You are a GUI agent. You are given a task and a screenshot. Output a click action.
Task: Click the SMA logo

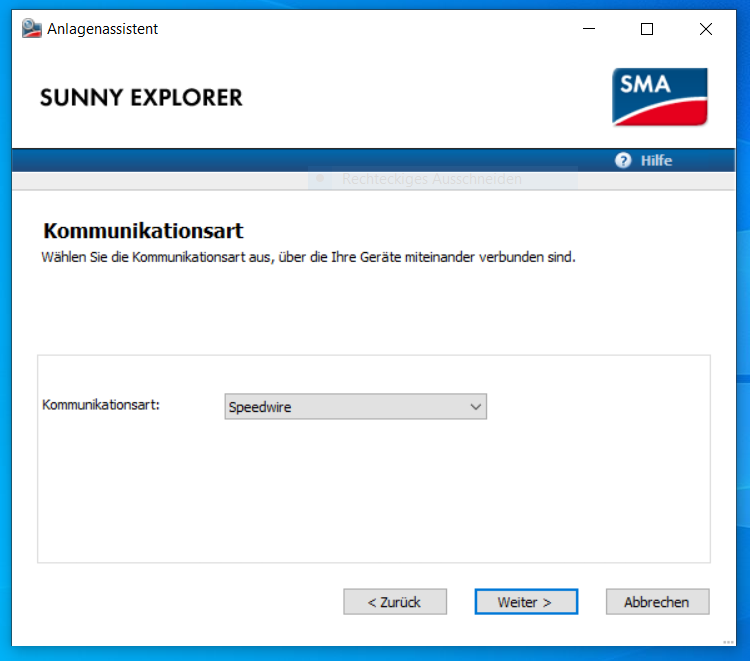click(x=660, y=97)
